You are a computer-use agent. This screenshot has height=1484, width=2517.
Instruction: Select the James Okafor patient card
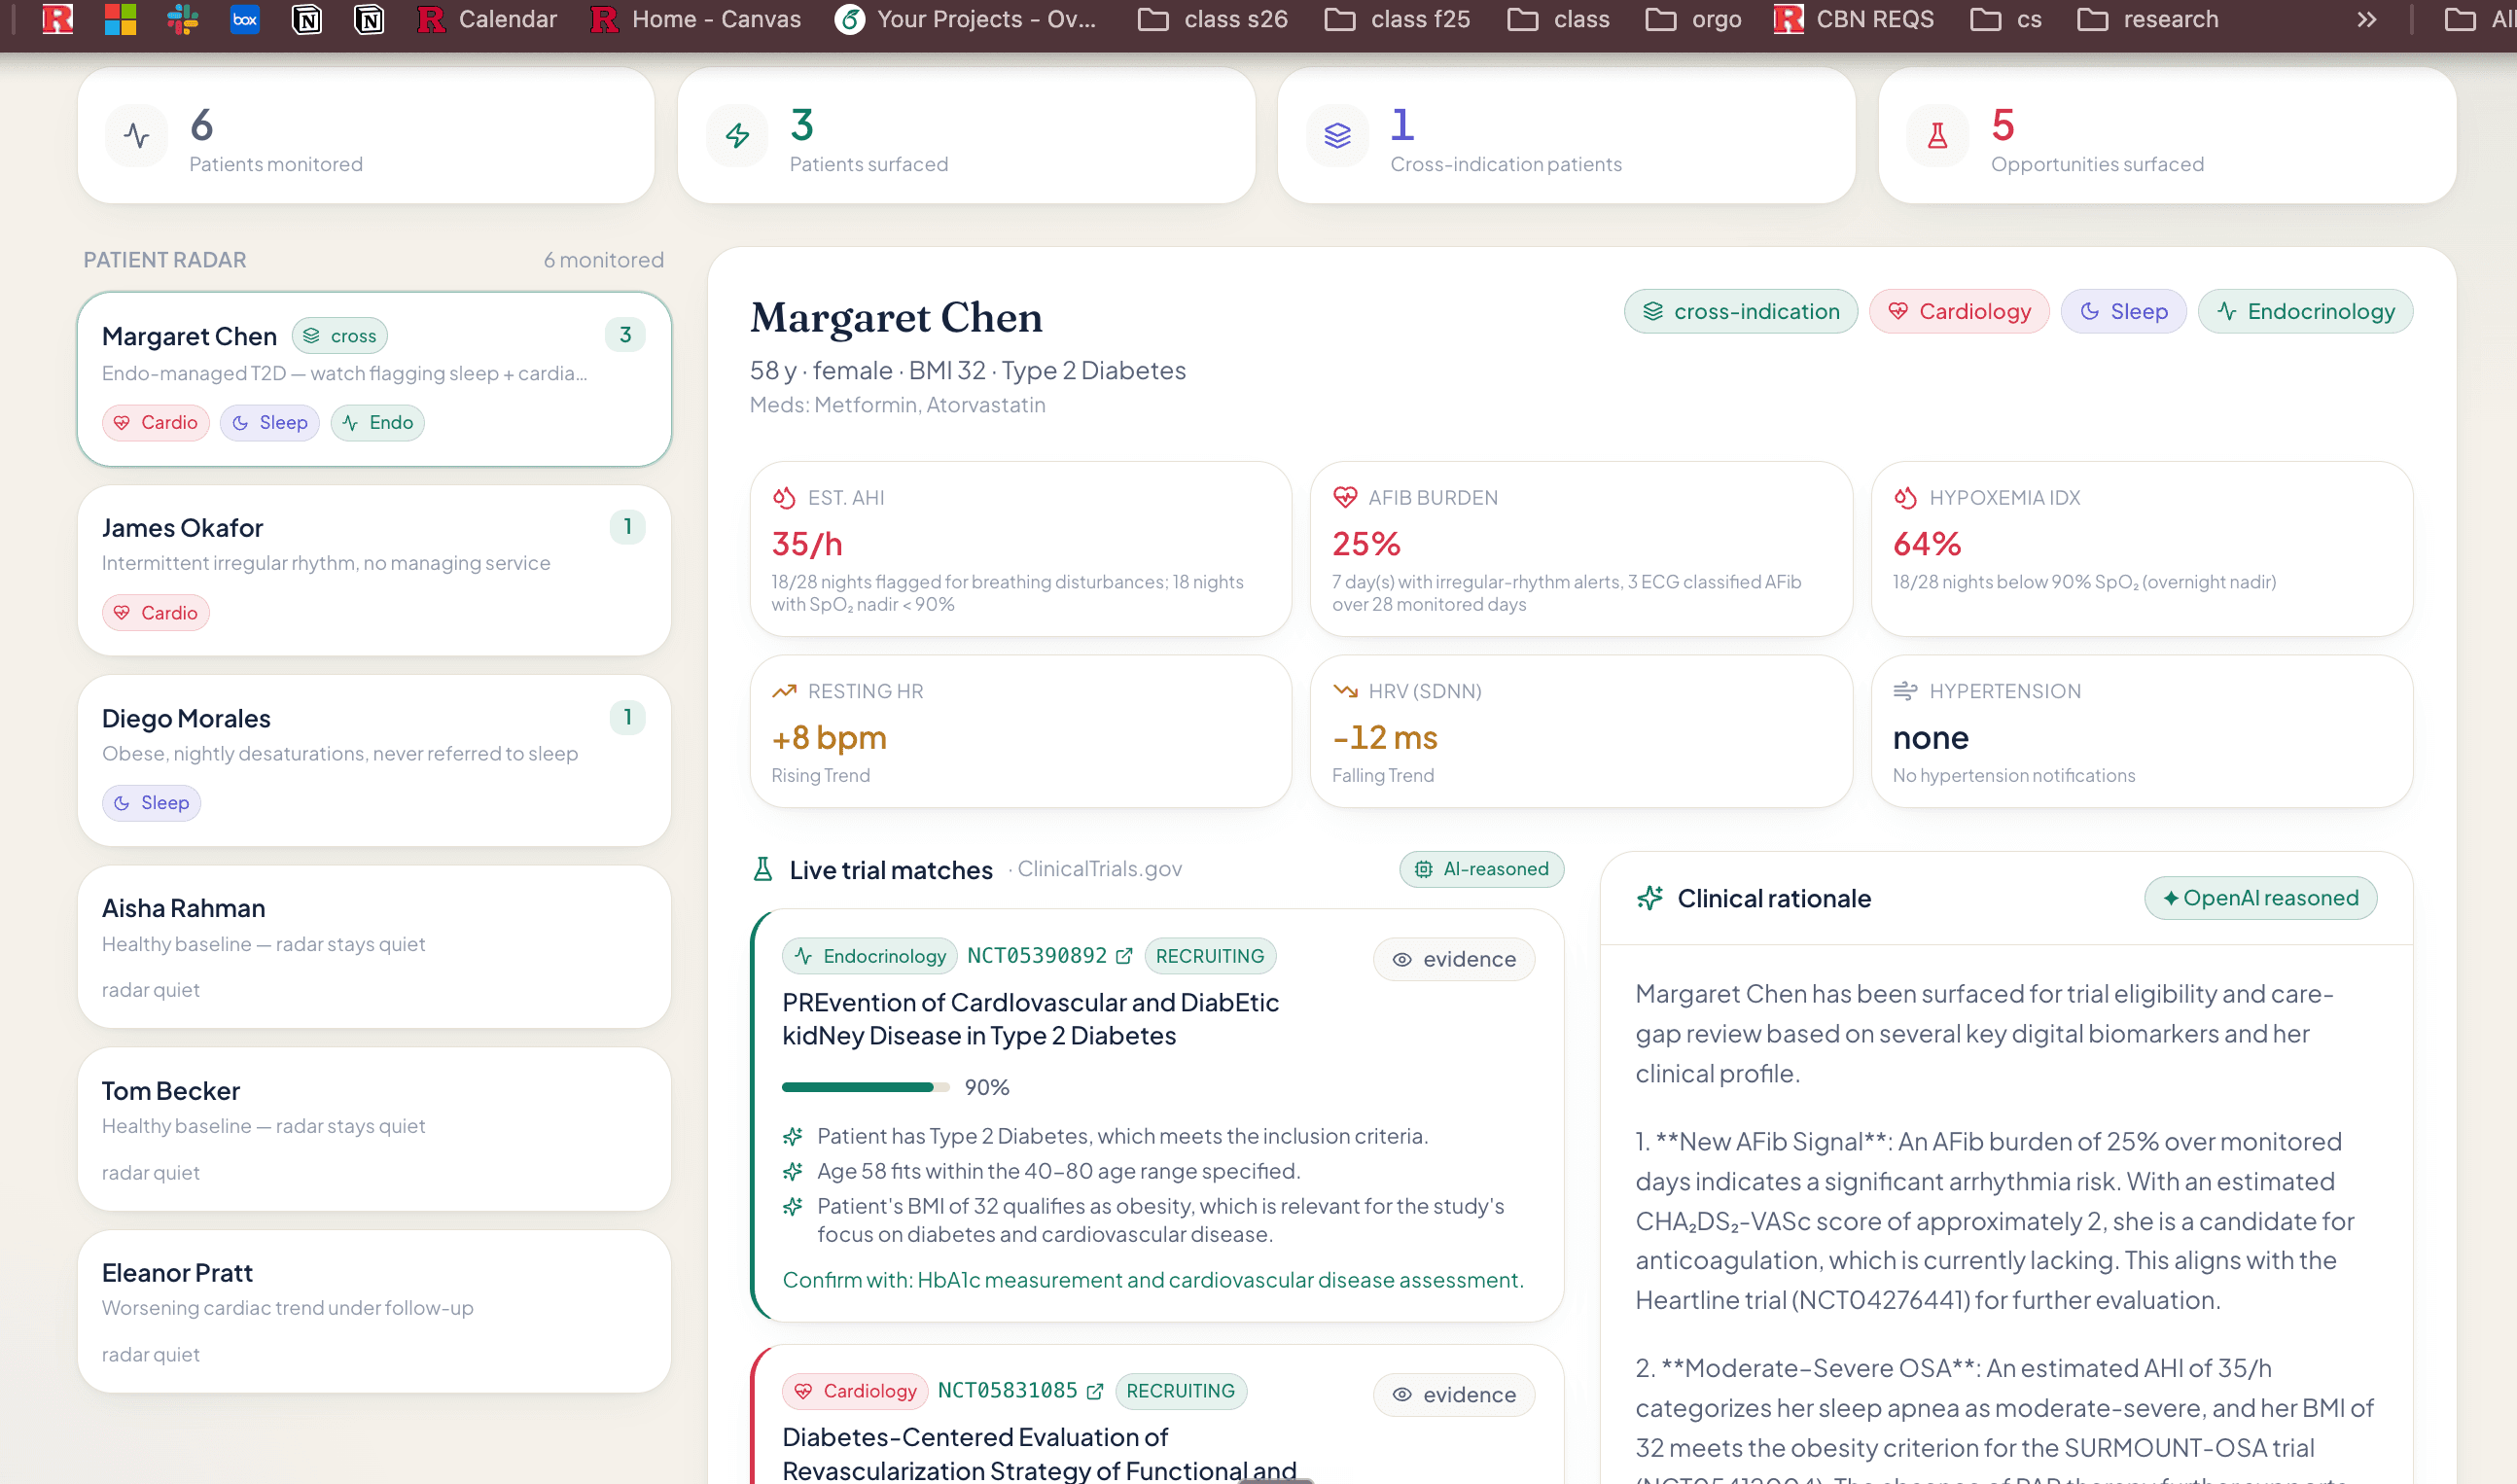(x=374, y=570)
